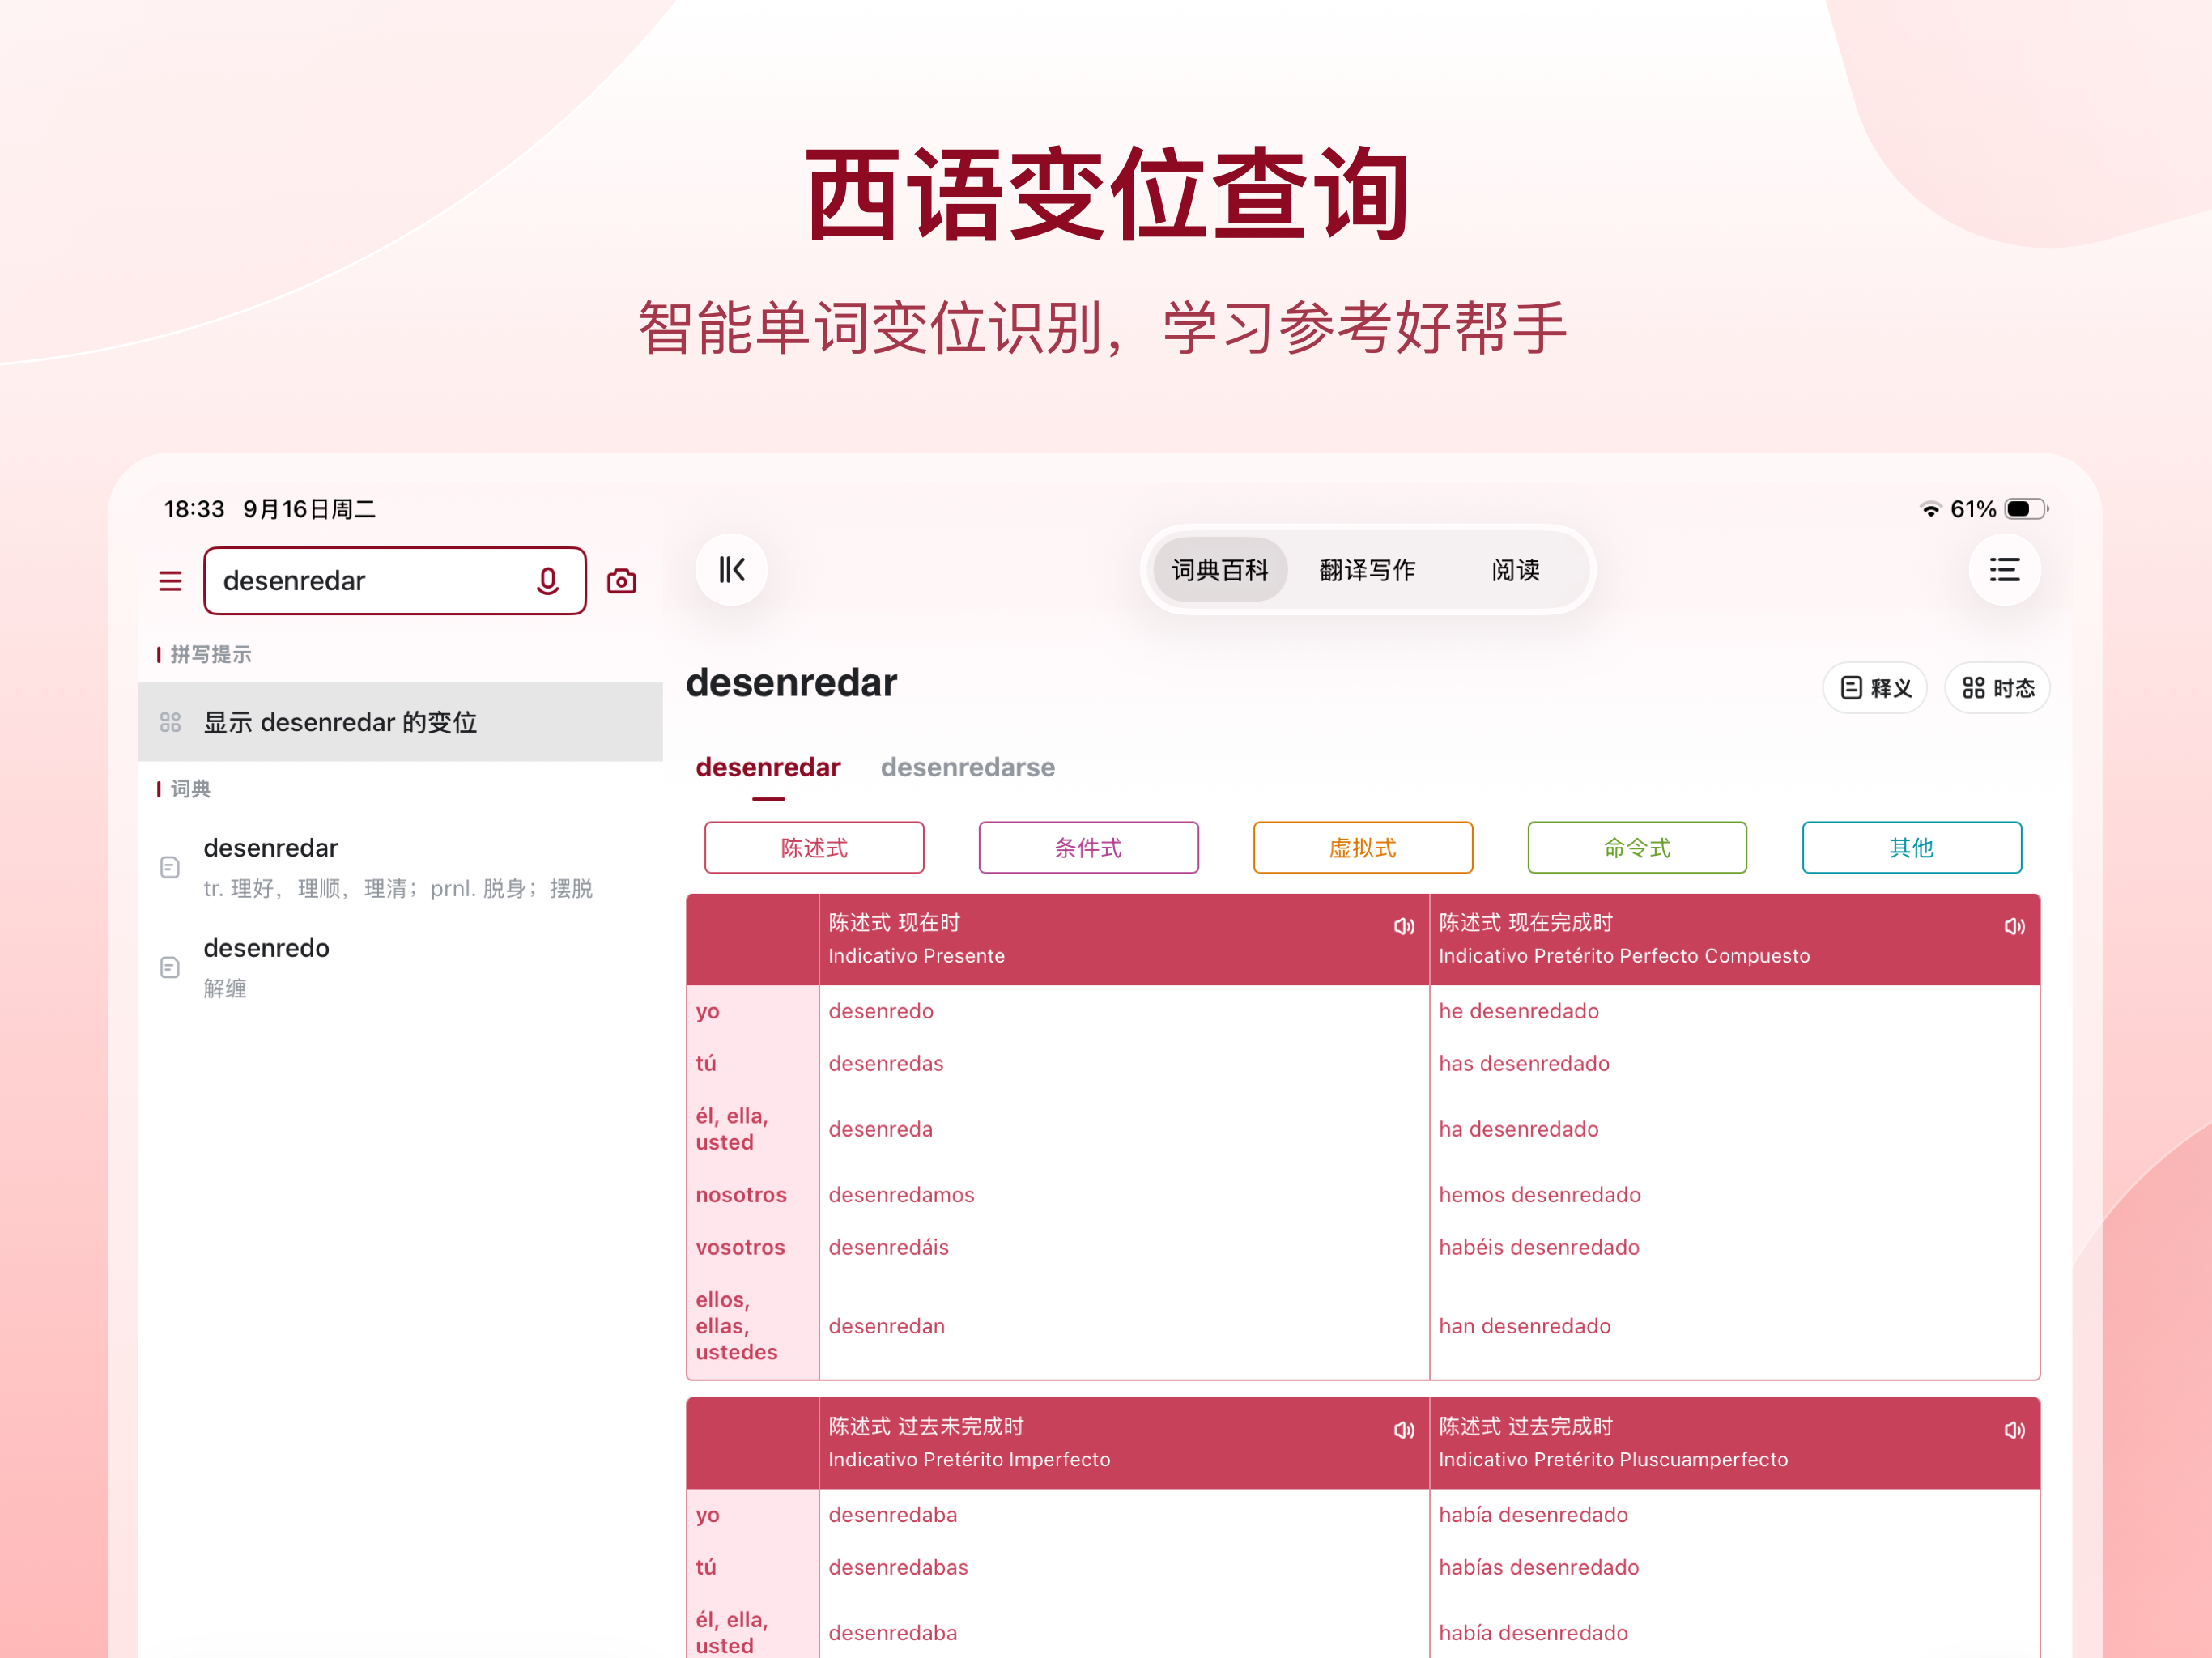2212x1658 pixels.
Task: Click the desenredar headword title
Action: click(791, 683)
